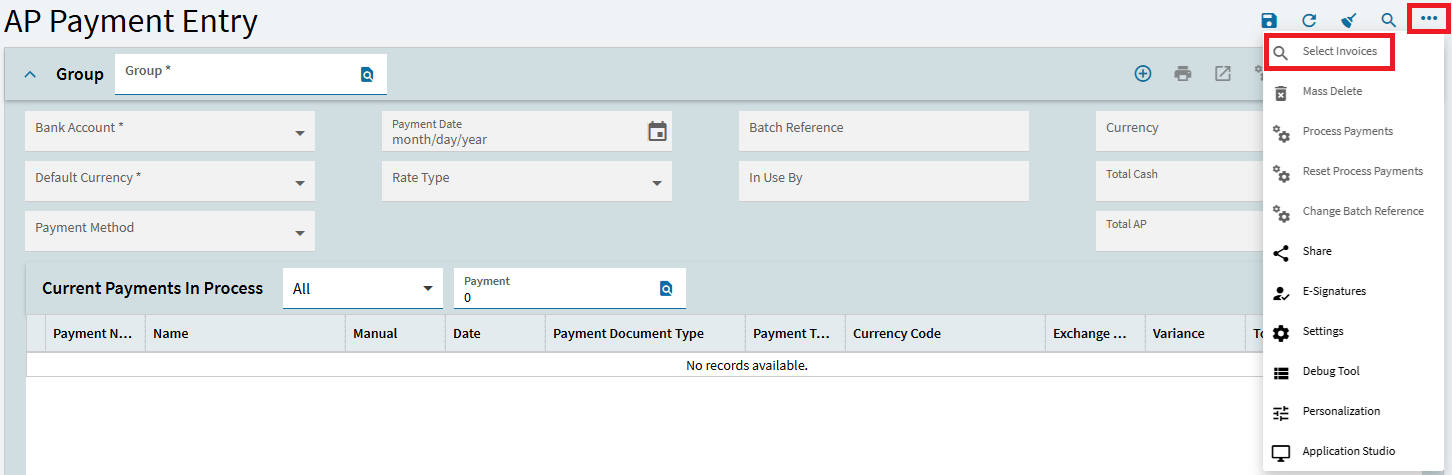Click the header Search magnifier icon

click(x=1388, y=20)
